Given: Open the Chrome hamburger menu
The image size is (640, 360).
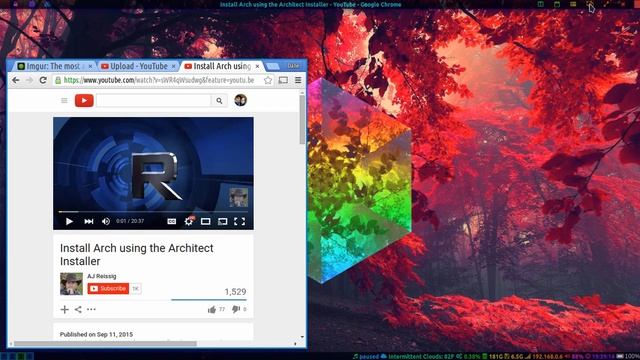Looking at the screenshot, I should [298, 80].
